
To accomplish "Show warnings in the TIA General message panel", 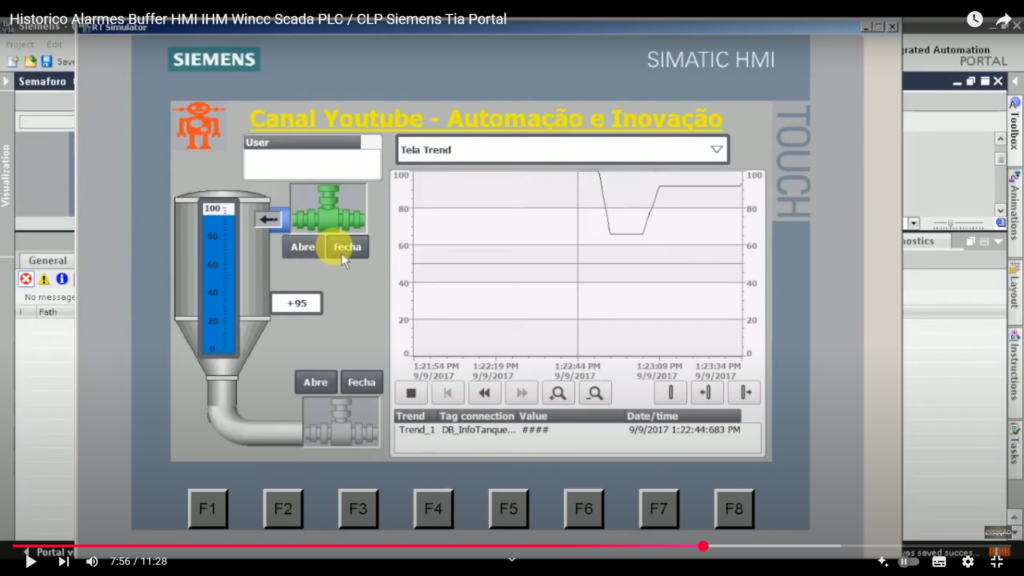I will click(x=44, y=280).
